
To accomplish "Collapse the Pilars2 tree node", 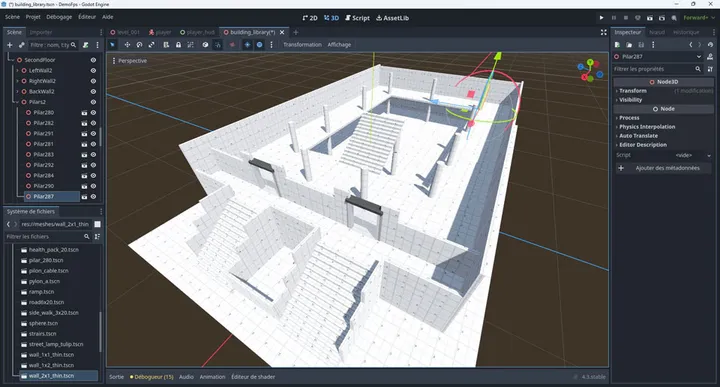I will (17, 102).
